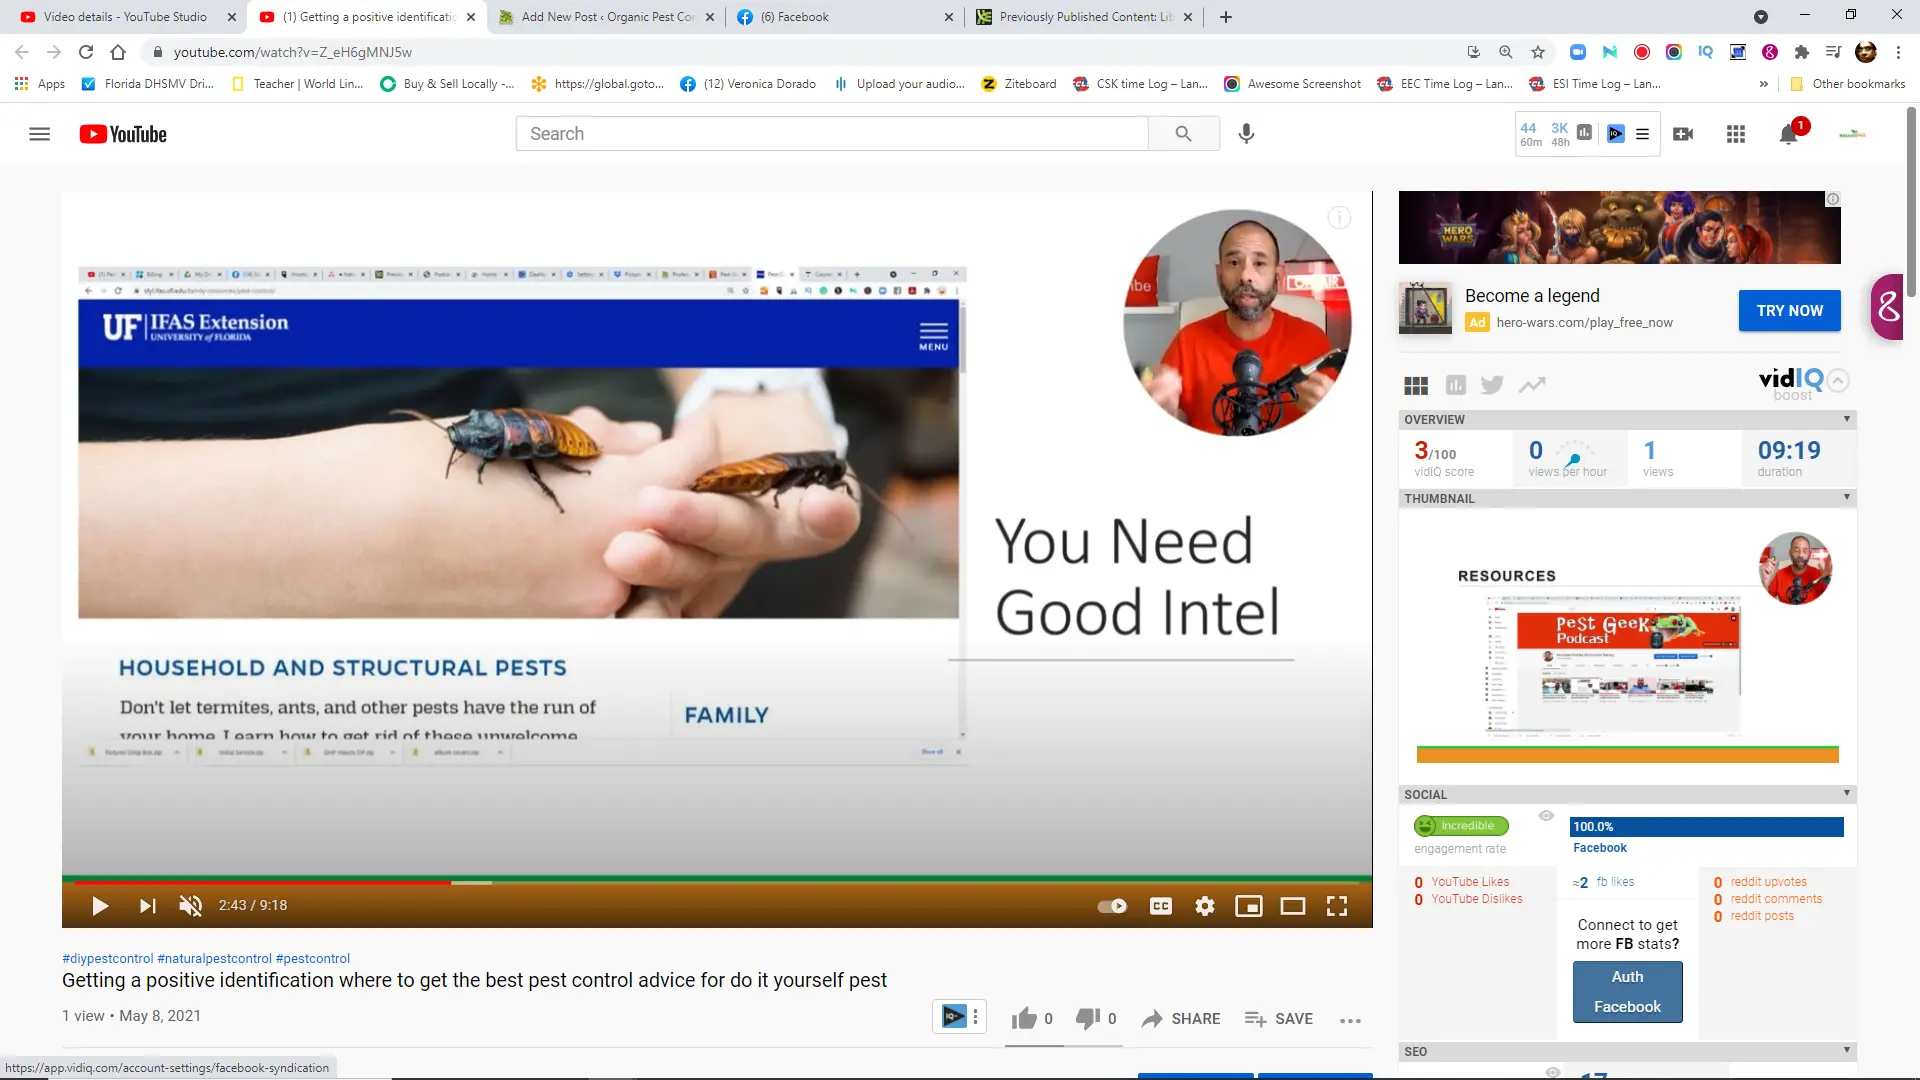The width and height of the screenshot is (1920, 1080).
Task: Play the video
Action: click(100, 906)
